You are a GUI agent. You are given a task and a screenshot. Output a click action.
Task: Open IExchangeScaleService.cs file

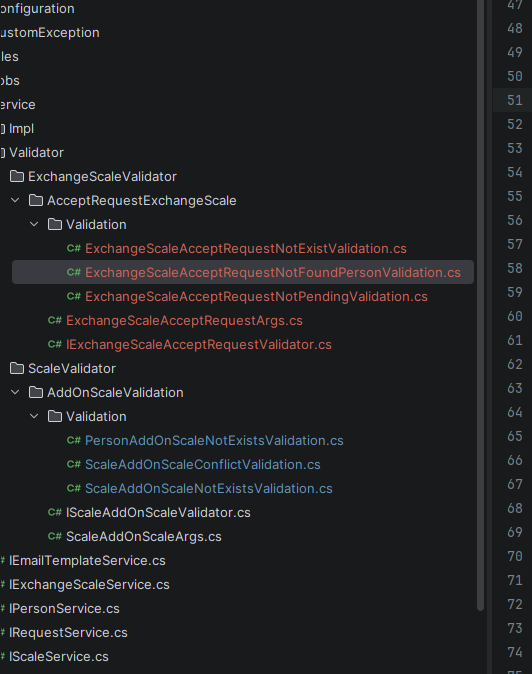89,585
